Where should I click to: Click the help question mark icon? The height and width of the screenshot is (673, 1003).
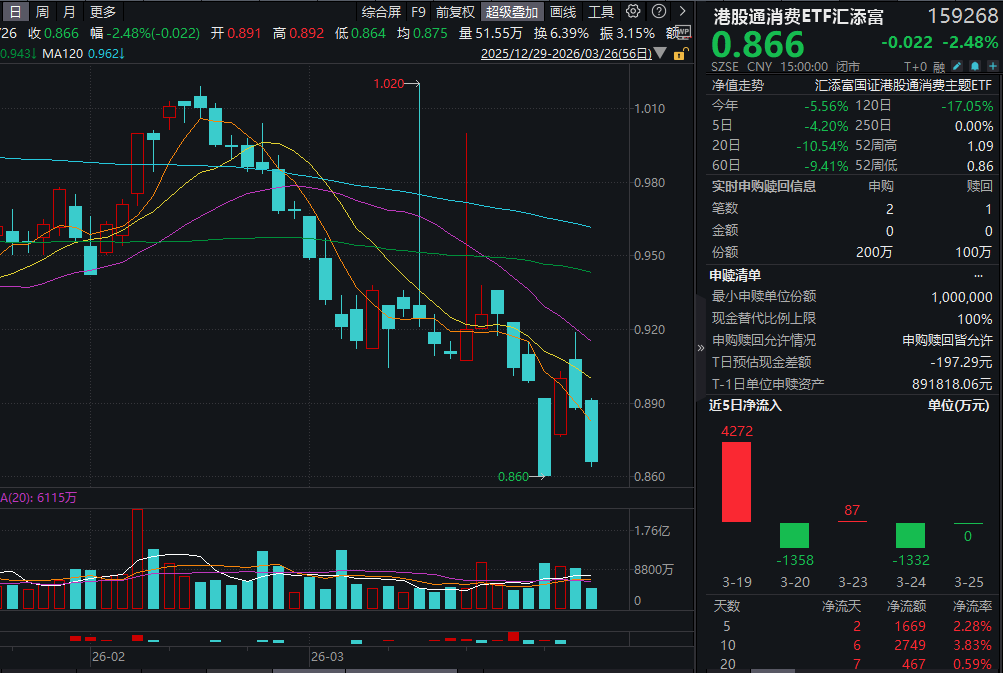click(658, 12)
